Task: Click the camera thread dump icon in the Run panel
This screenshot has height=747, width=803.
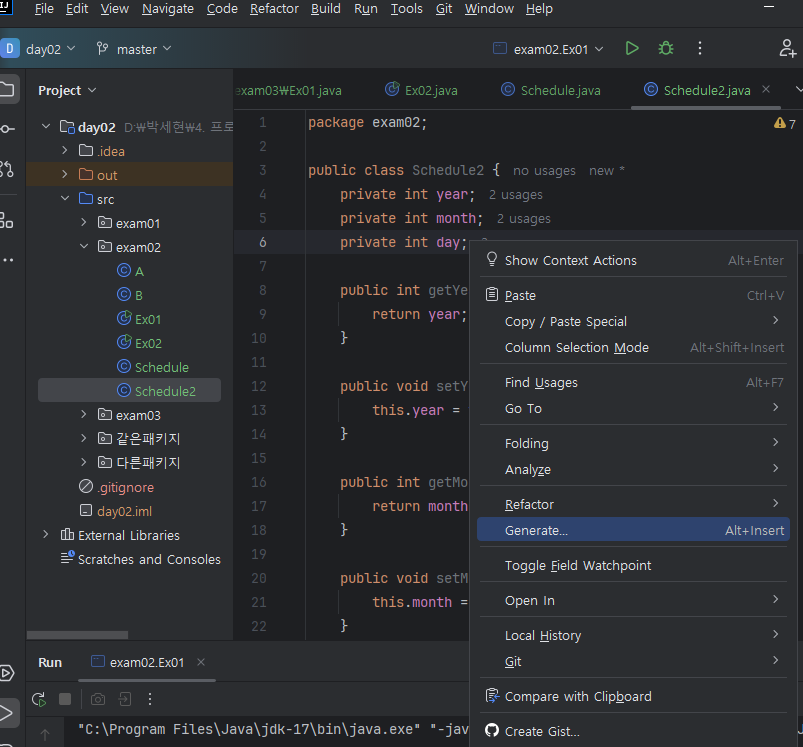Action: pyautogui.click(x=98, y=699)
